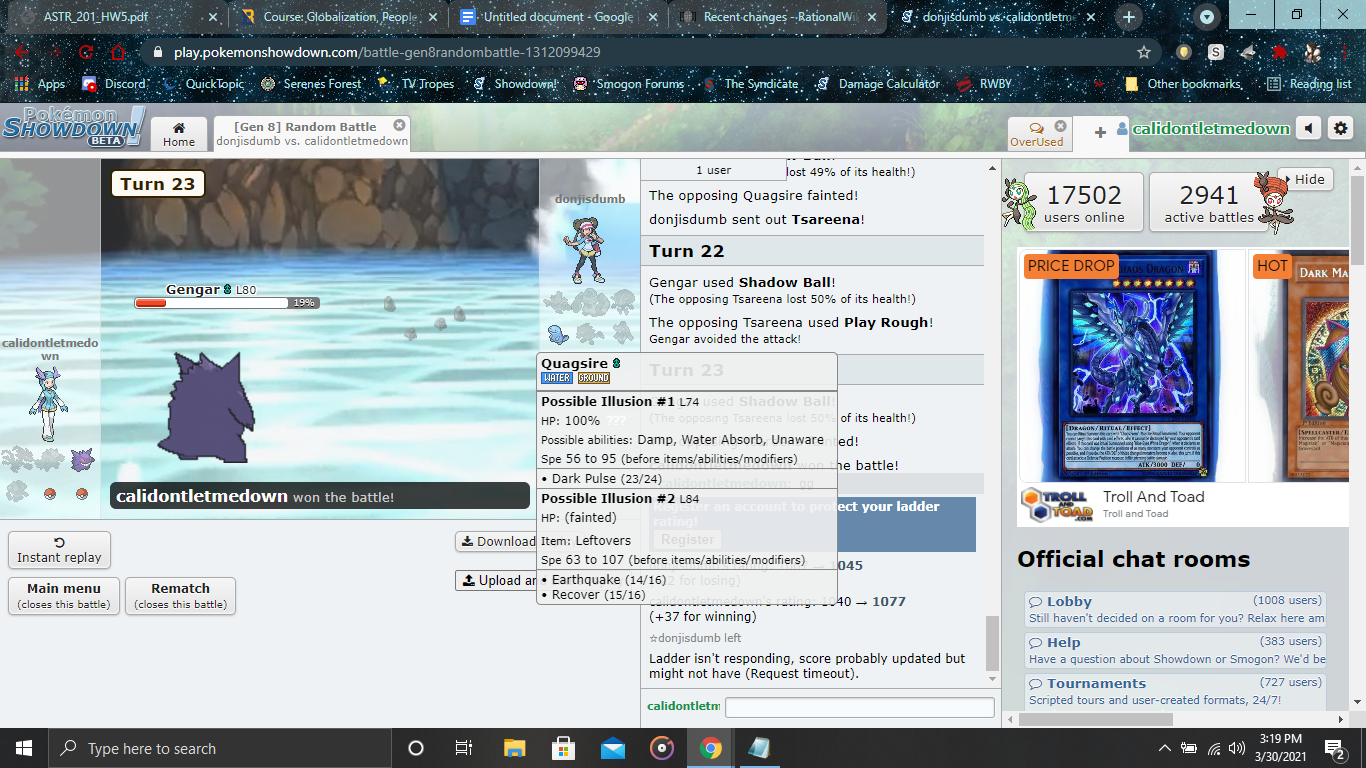Click the Quagsire team icon under donjisdumb
The height and width of the screenshot is (768, 1366).
click(x=560, y=333)
